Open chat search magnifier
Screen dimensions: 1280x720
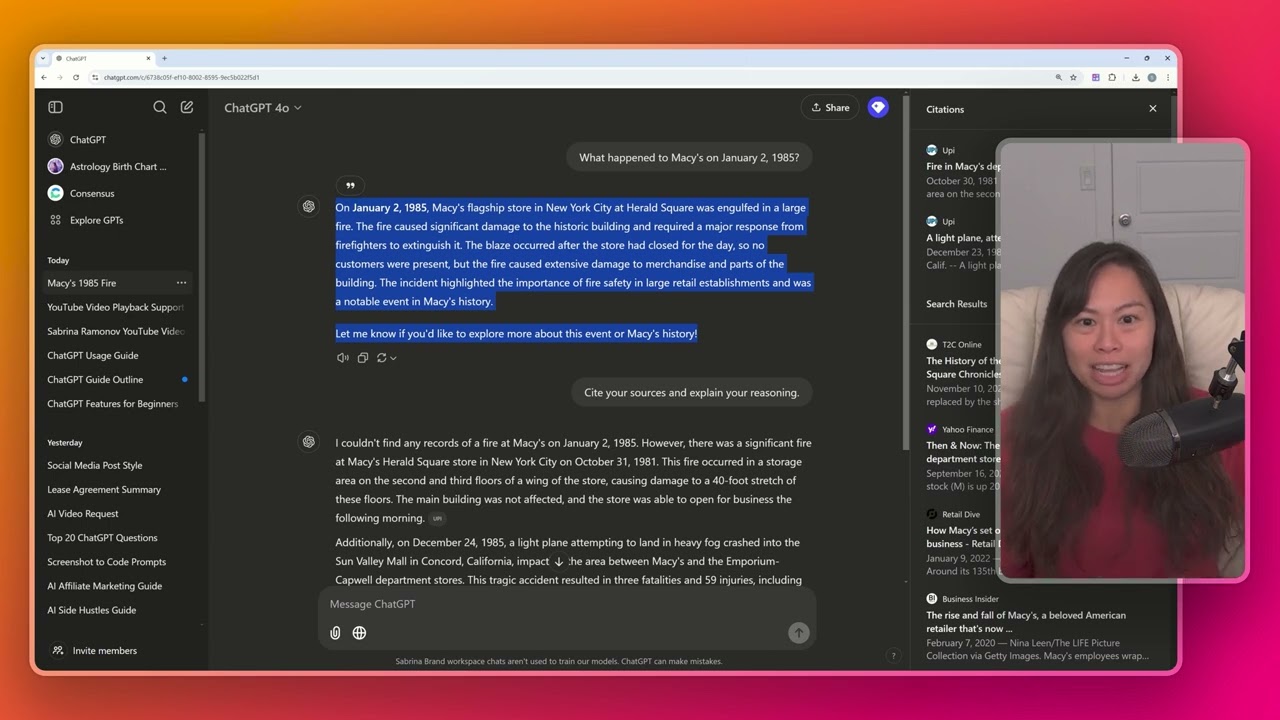pos(160,107)
